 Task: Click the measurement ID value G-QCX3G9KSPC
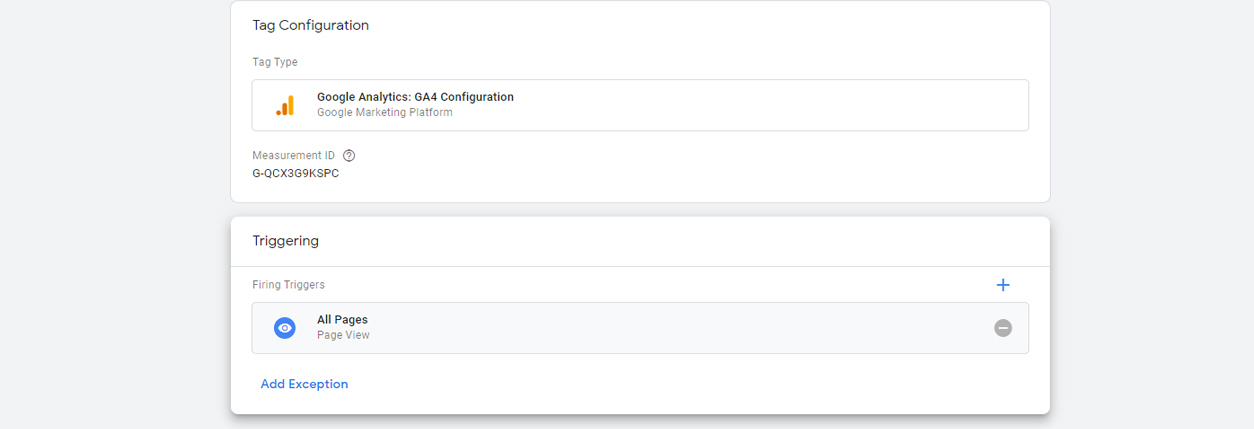(x=296, y=173)
